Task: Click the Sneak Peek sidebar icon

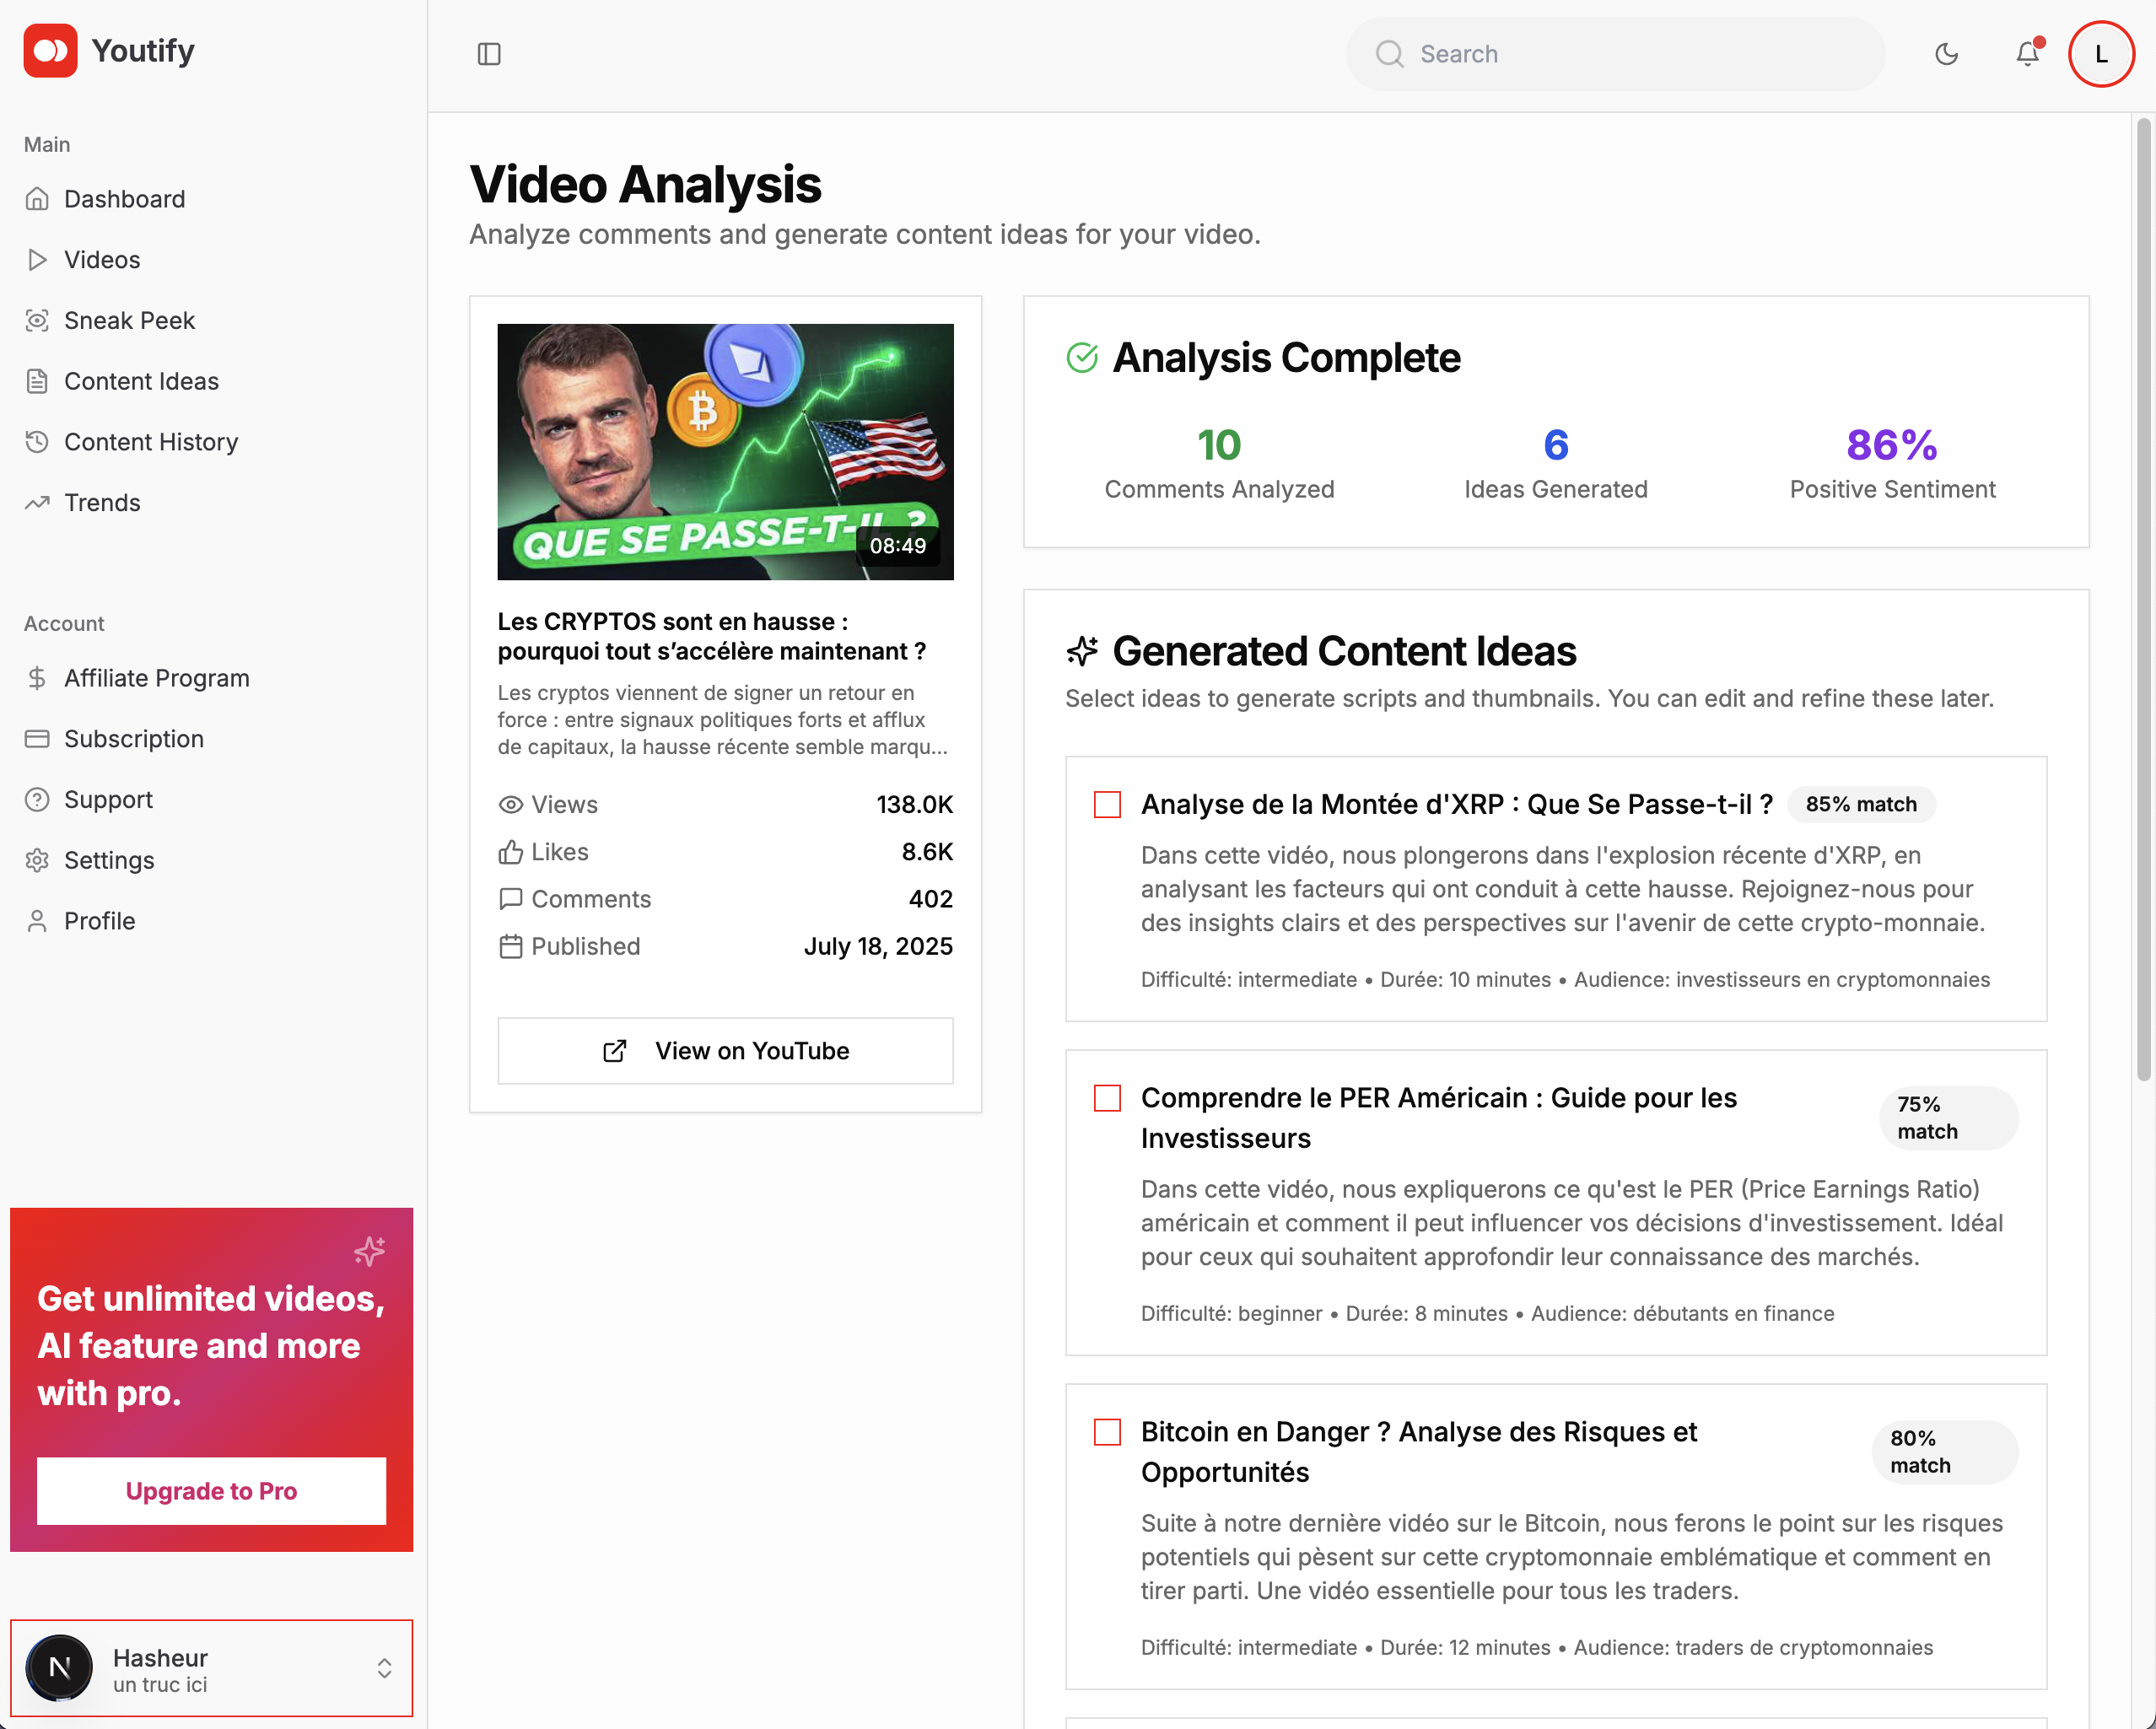Action: (37, 321)
